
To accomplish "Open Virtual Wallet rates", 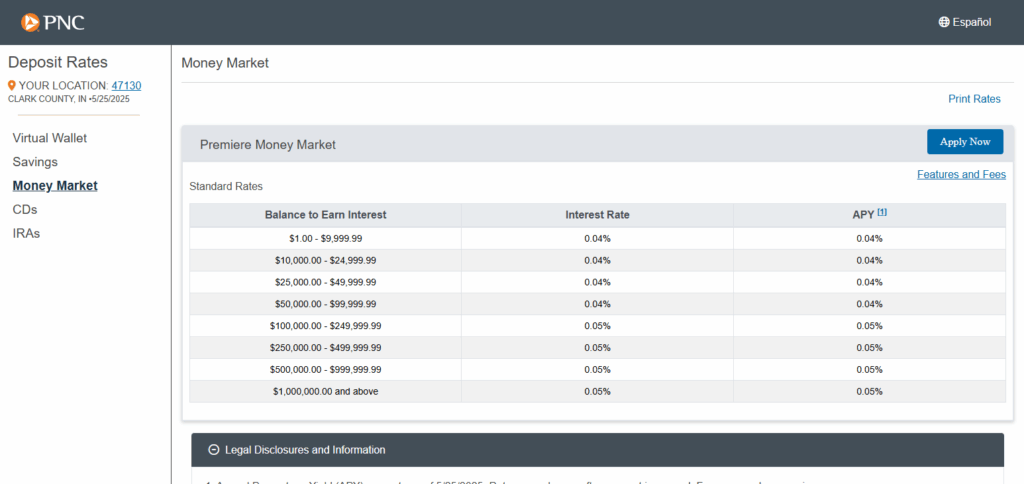I will click(x=50, y=138).
